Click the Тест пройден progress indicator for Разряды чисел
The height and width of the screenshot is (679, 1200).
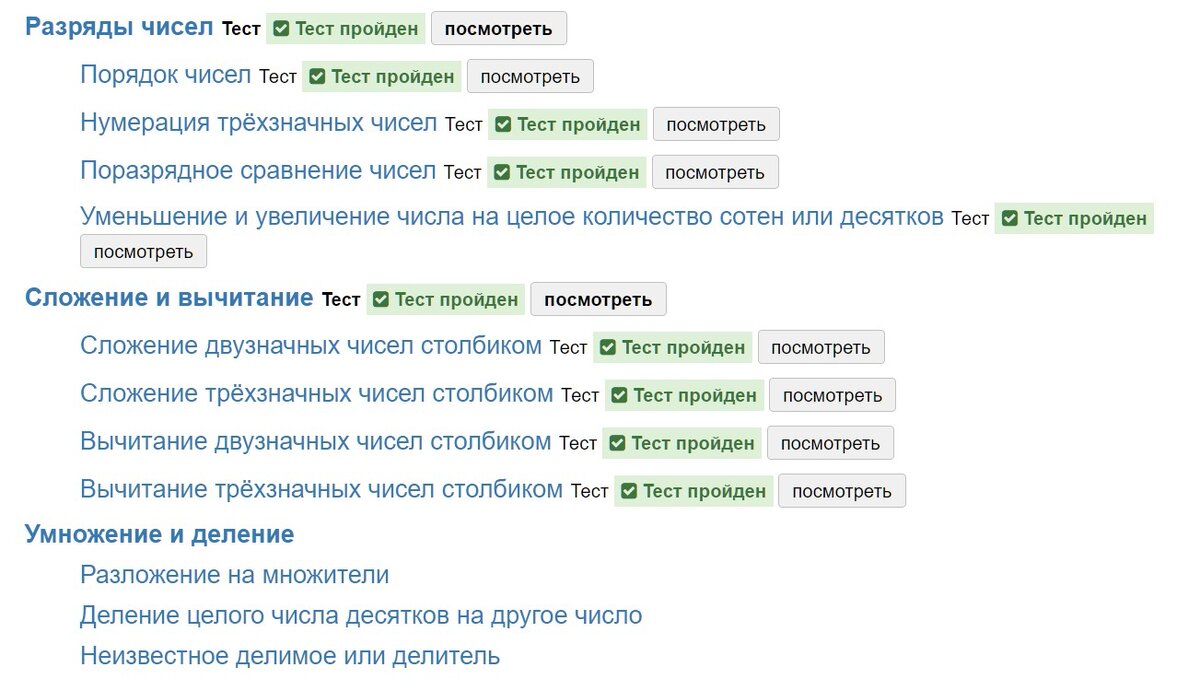click(x=345, y=28)
